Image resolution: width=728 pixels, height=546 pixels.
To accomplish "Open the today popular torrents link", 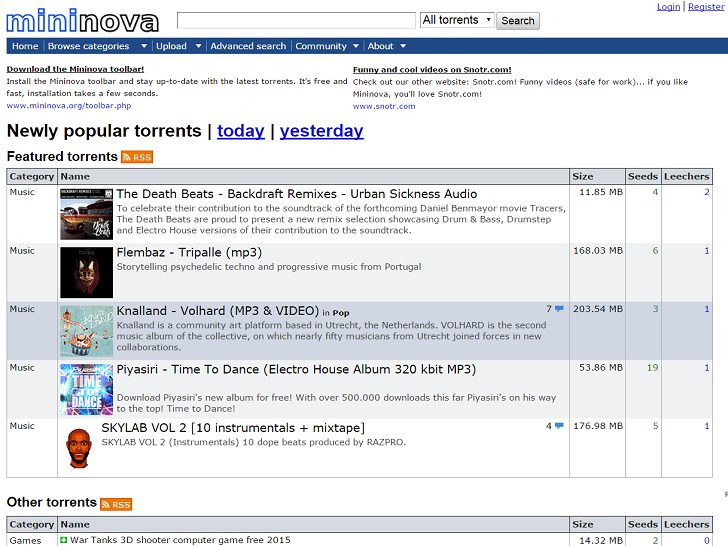I will [240, 131].
